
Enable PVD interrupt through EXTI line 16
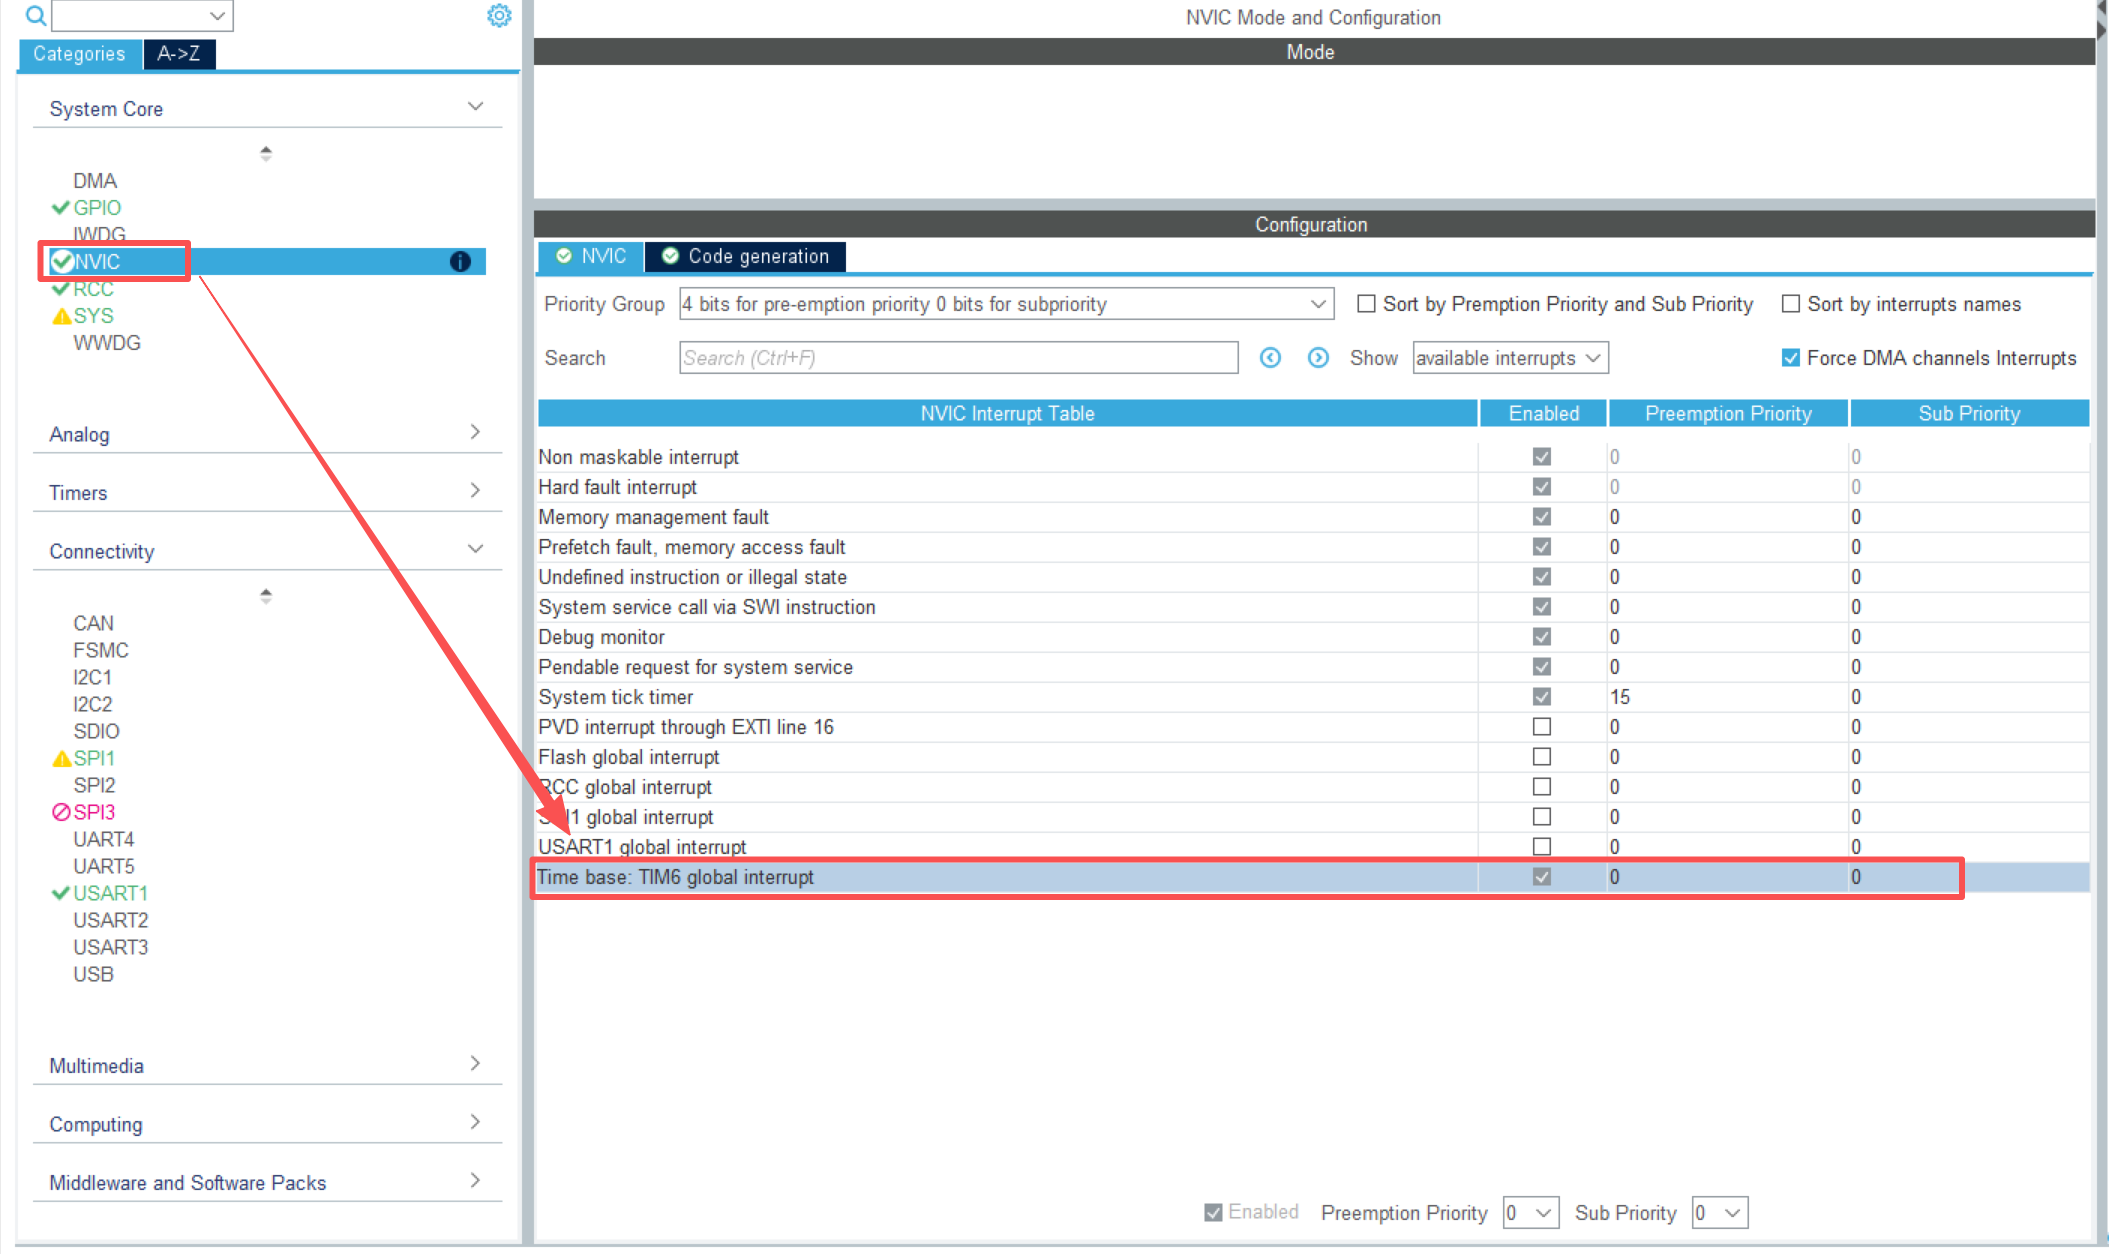coord(1542,727)
